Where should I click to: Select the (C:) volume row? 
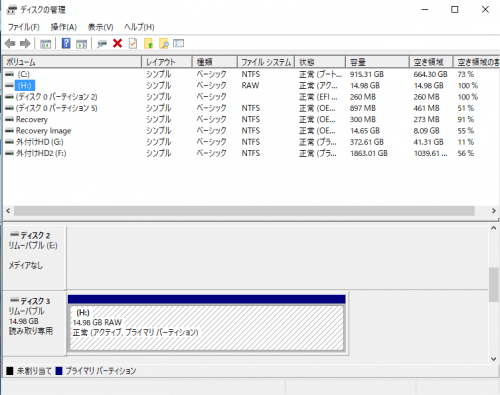pyautogui.click(x=251, y=74)
